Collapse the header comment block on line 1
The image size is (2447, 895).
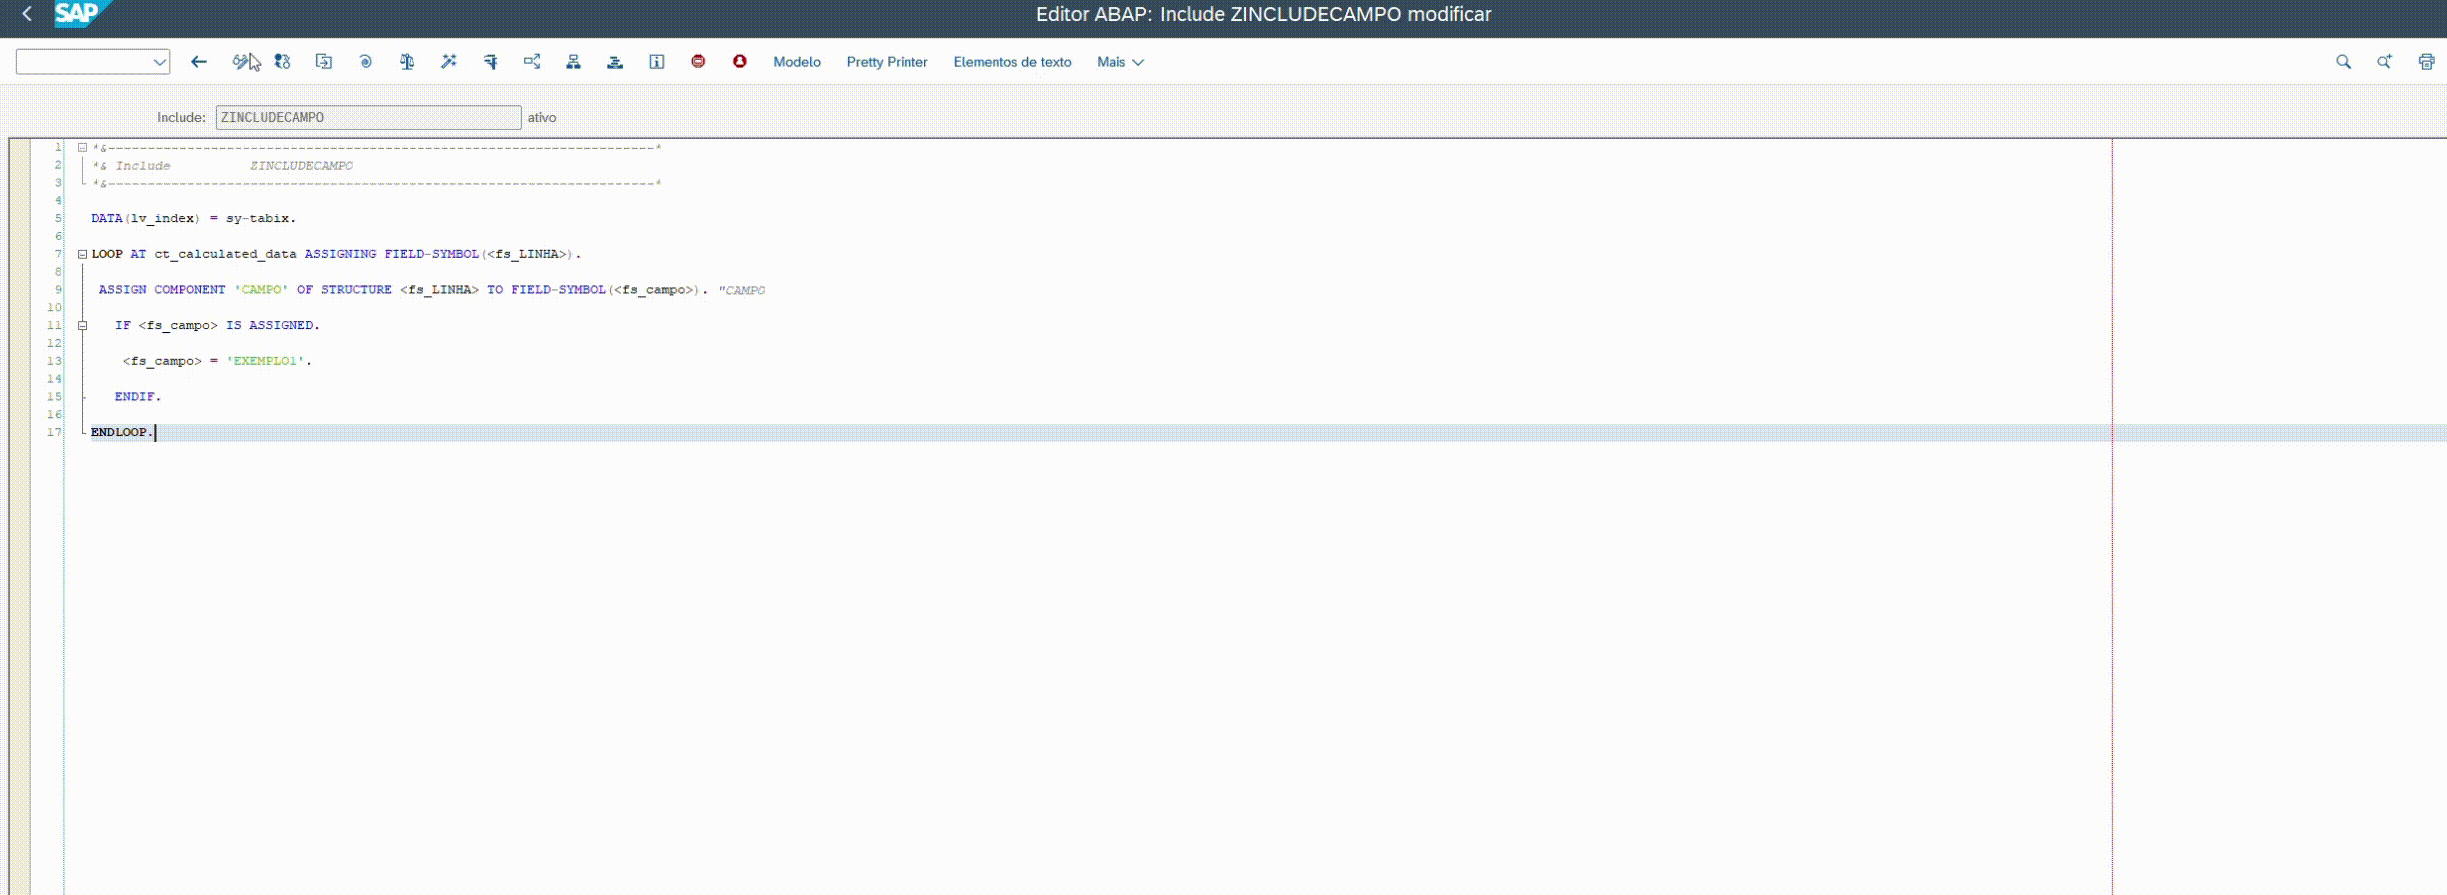coord(83,147)
